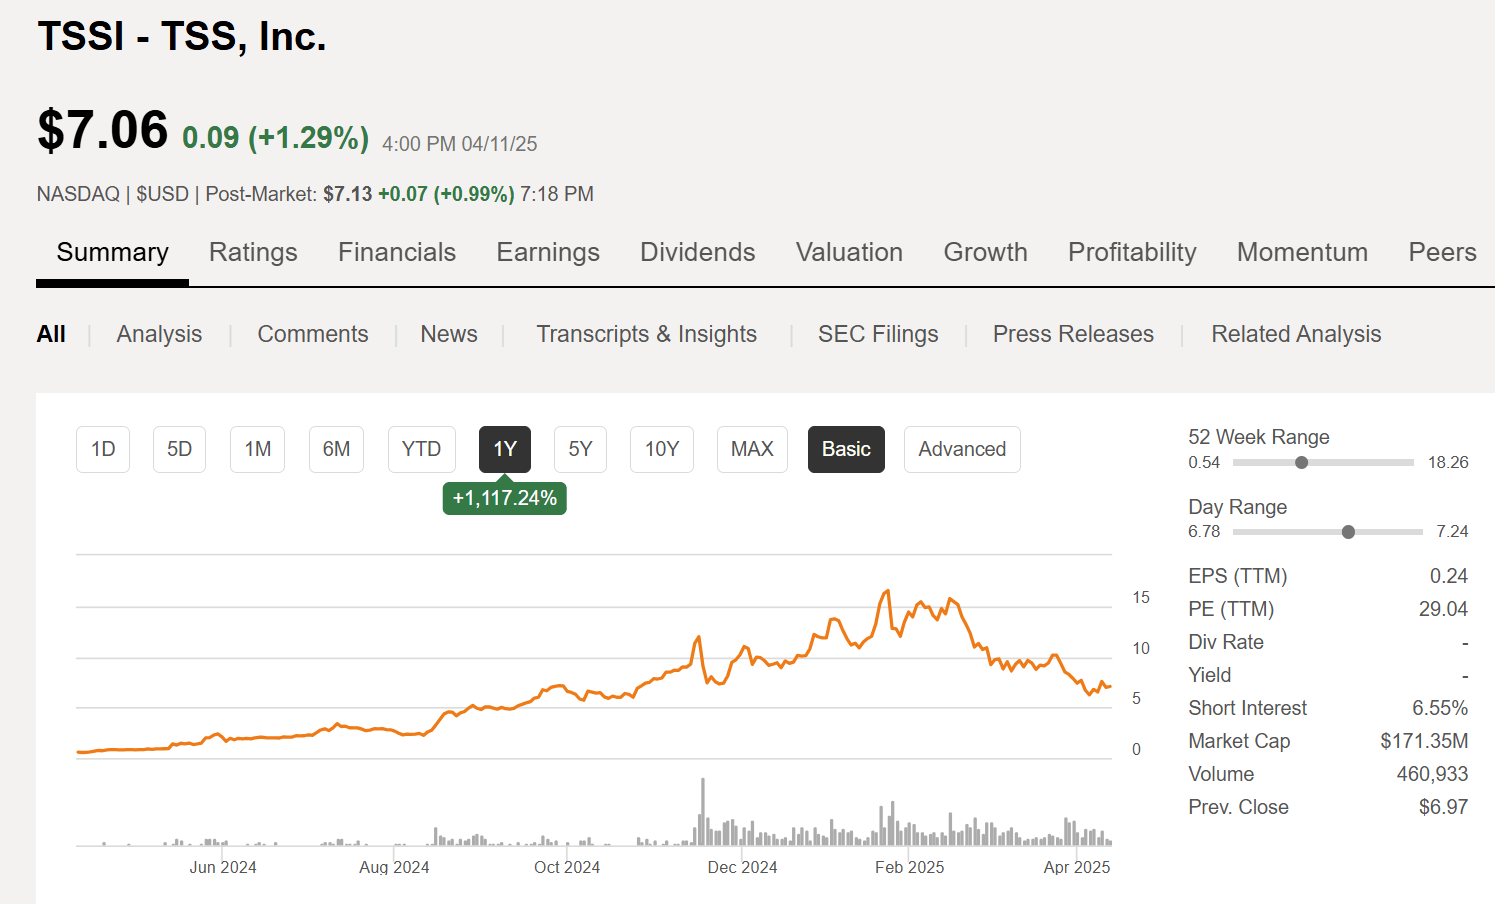1495x904 pixels.
Task: Switch the chart to 5D view
Action: 179,449
